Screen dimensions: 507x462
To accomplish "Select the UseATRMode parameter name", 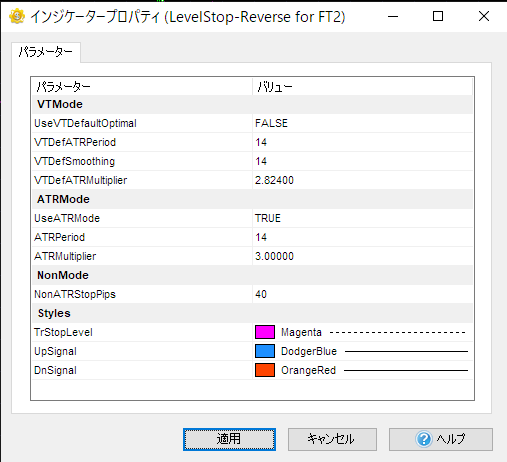I will click(x=67, y=218).
